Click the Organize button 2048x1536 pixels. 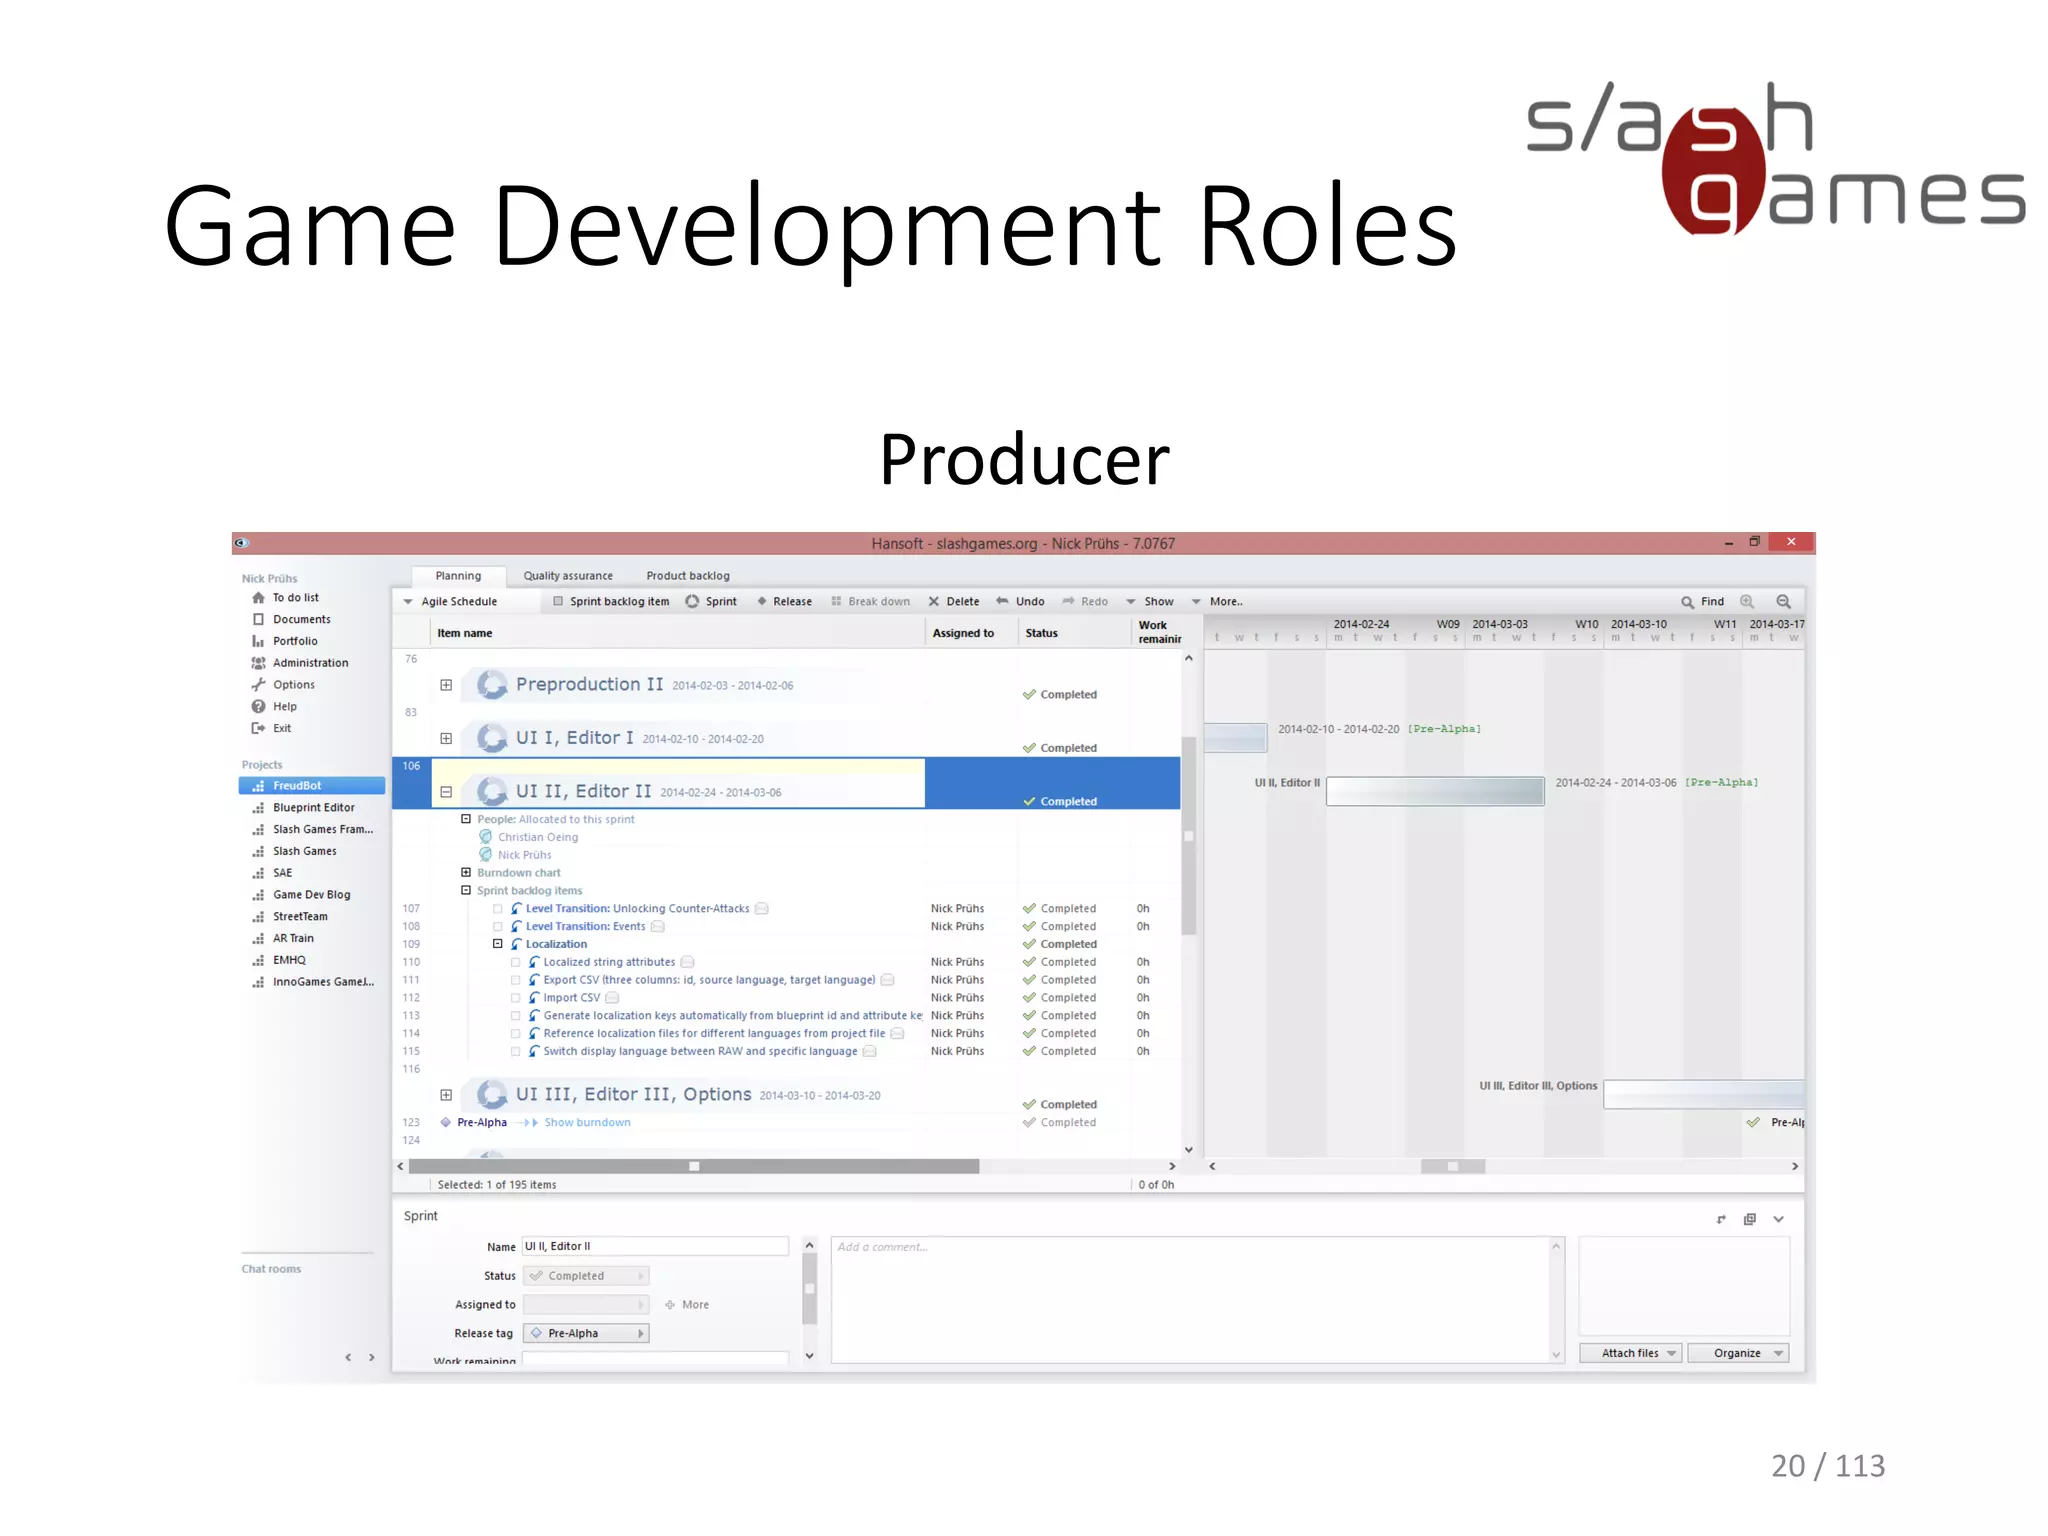tap(1738, 1354)
